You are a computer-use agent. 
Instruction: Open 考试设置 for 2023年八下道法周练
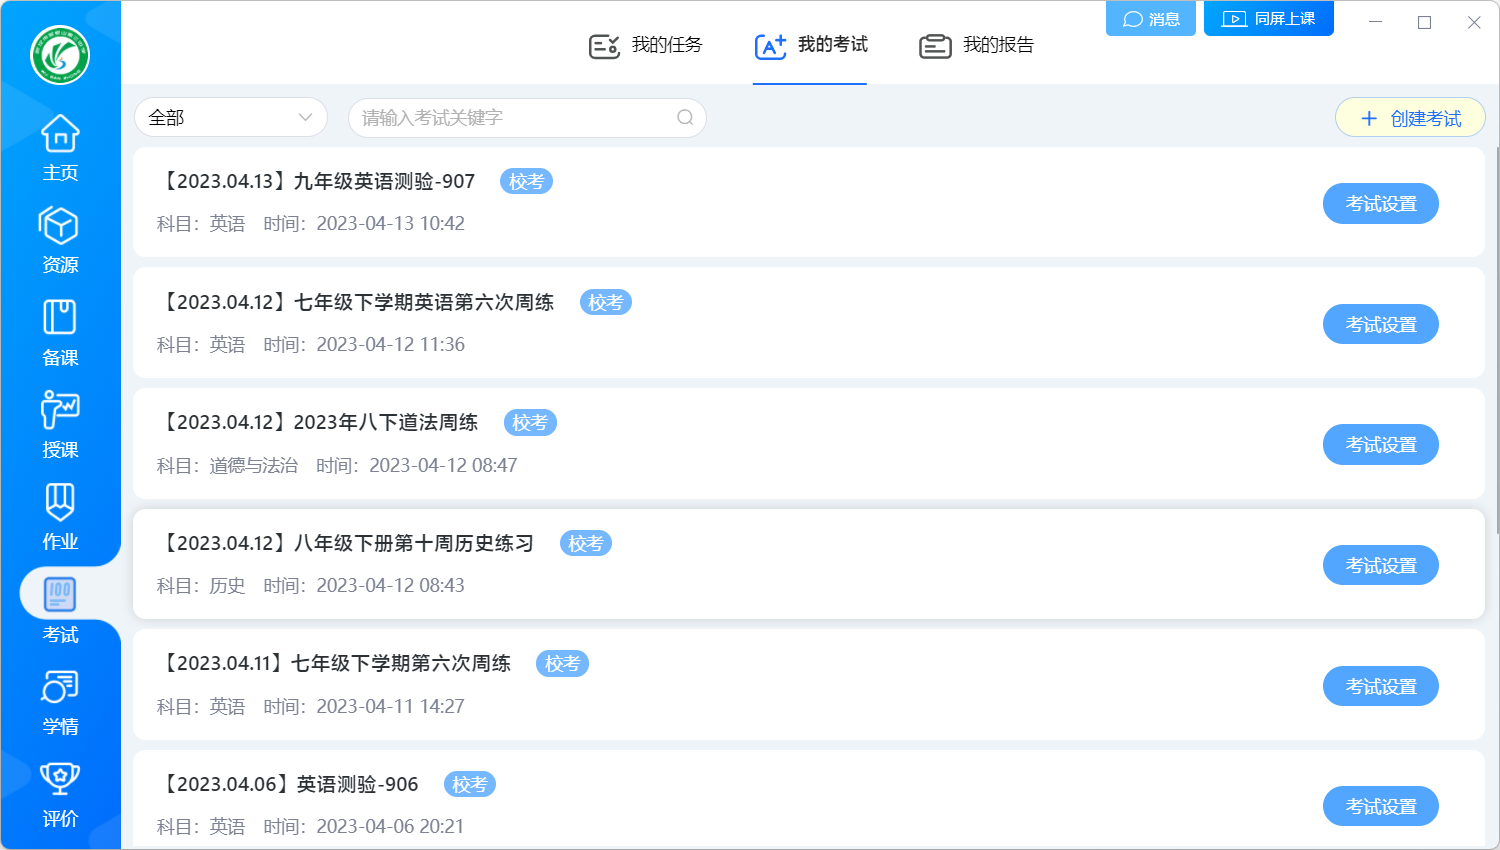pos(1380,445)
